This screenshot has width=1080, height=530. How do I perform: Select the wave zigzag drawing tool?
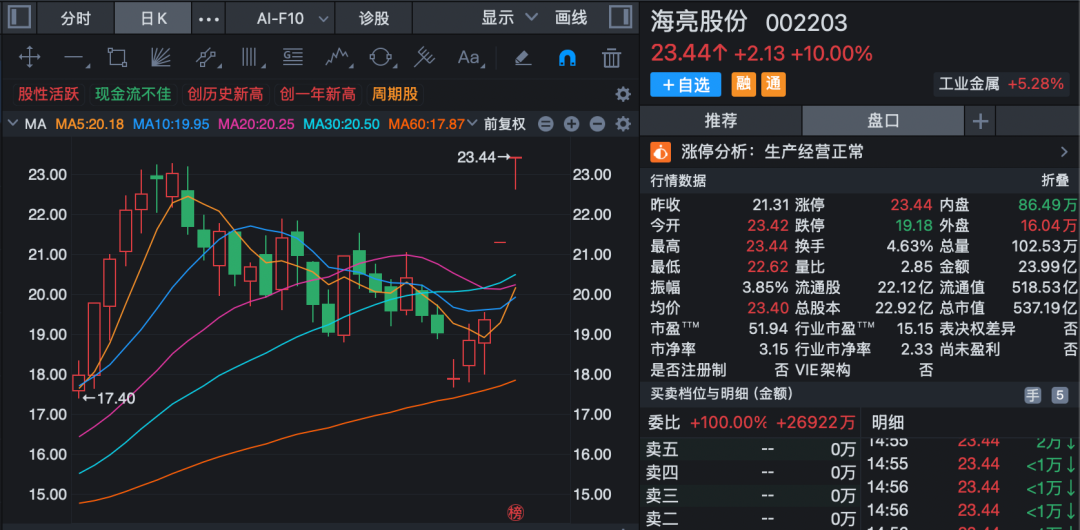337,57
